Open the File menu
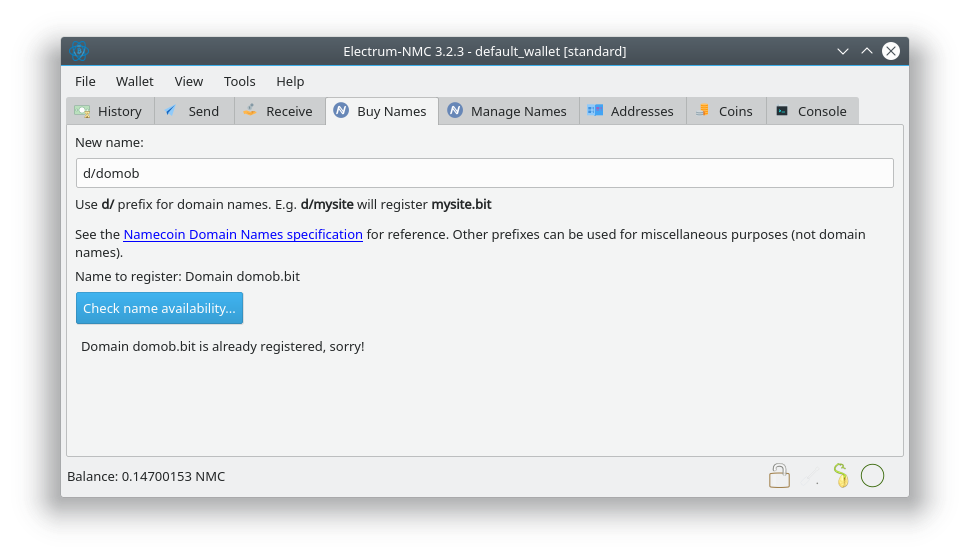 (x=85, y=81)
